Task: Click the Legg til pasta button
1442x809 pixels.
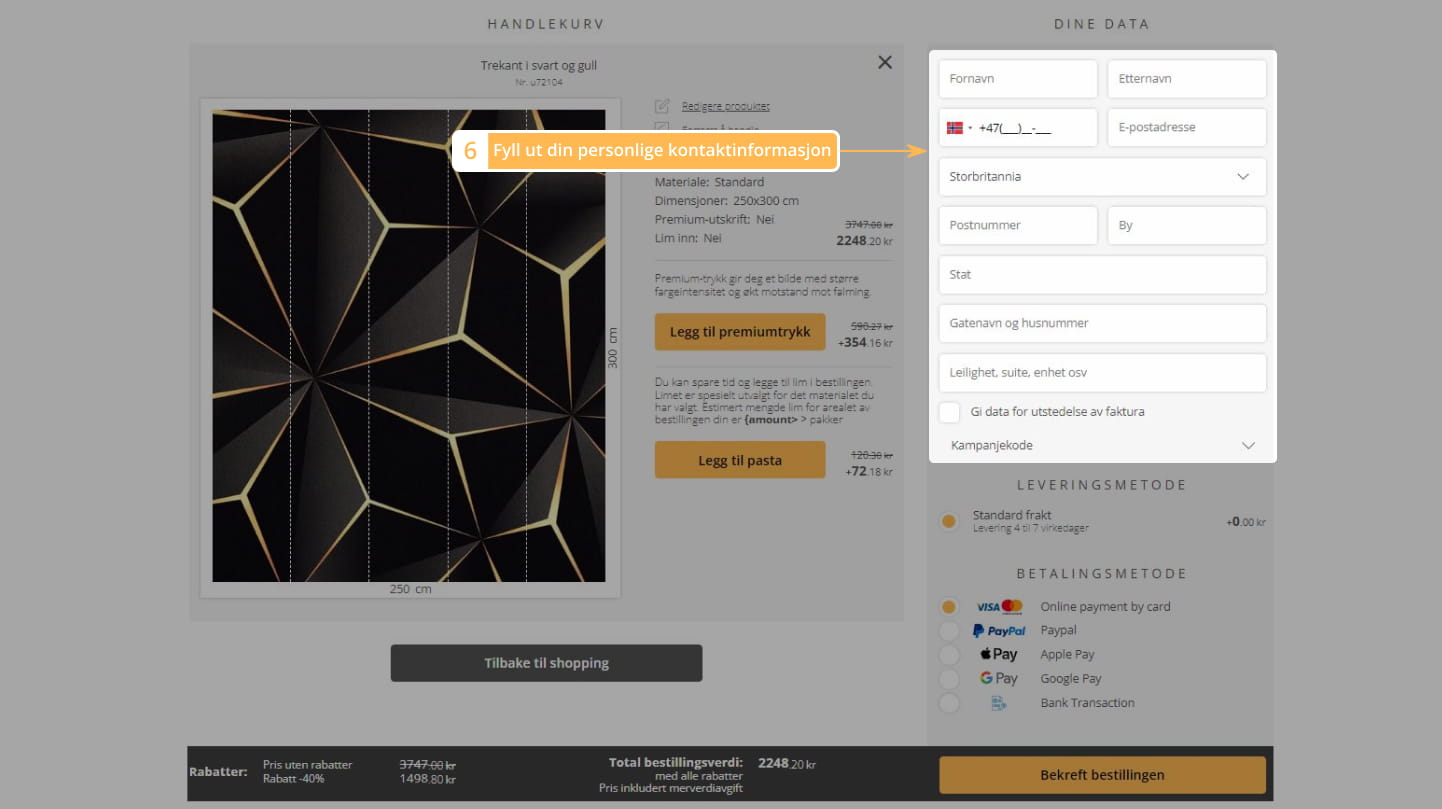Action: click(x=740, y=461)
